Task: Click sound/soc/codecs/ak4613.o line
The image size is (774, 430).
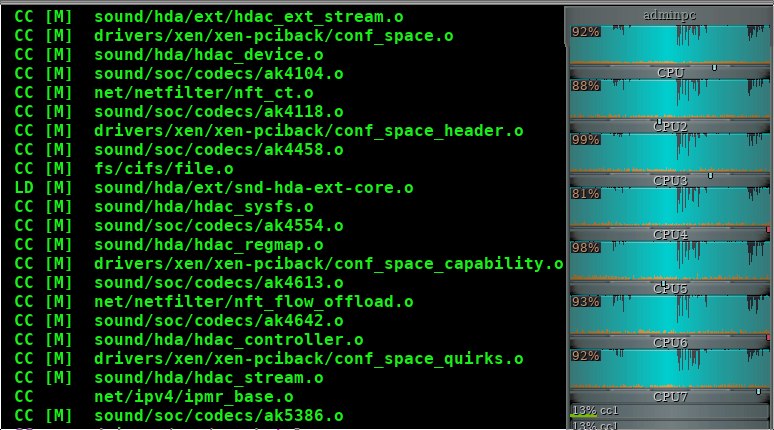Action: click(179, 283)
